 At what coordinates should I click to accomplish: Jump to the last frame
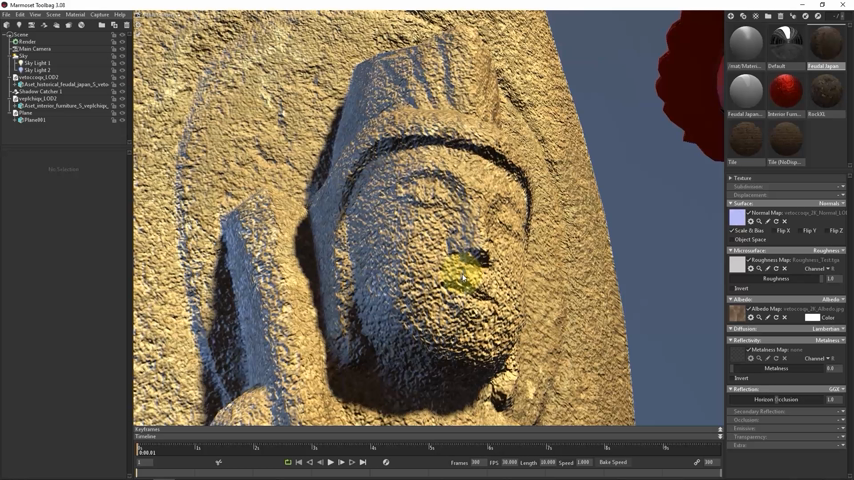pos(363,463)
